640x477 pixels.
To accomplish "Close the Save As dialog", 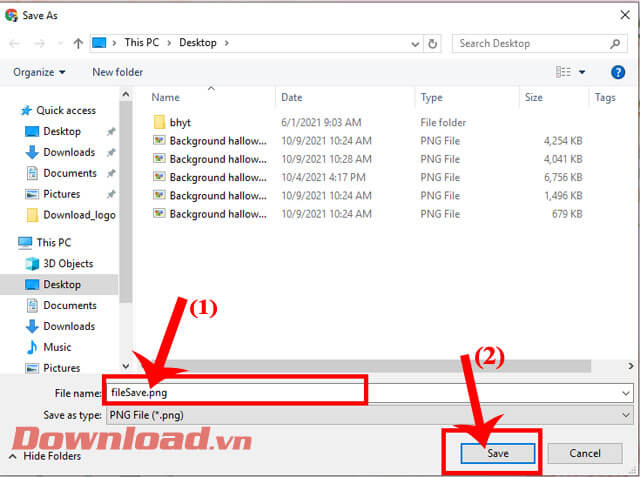I will (624, 16).
